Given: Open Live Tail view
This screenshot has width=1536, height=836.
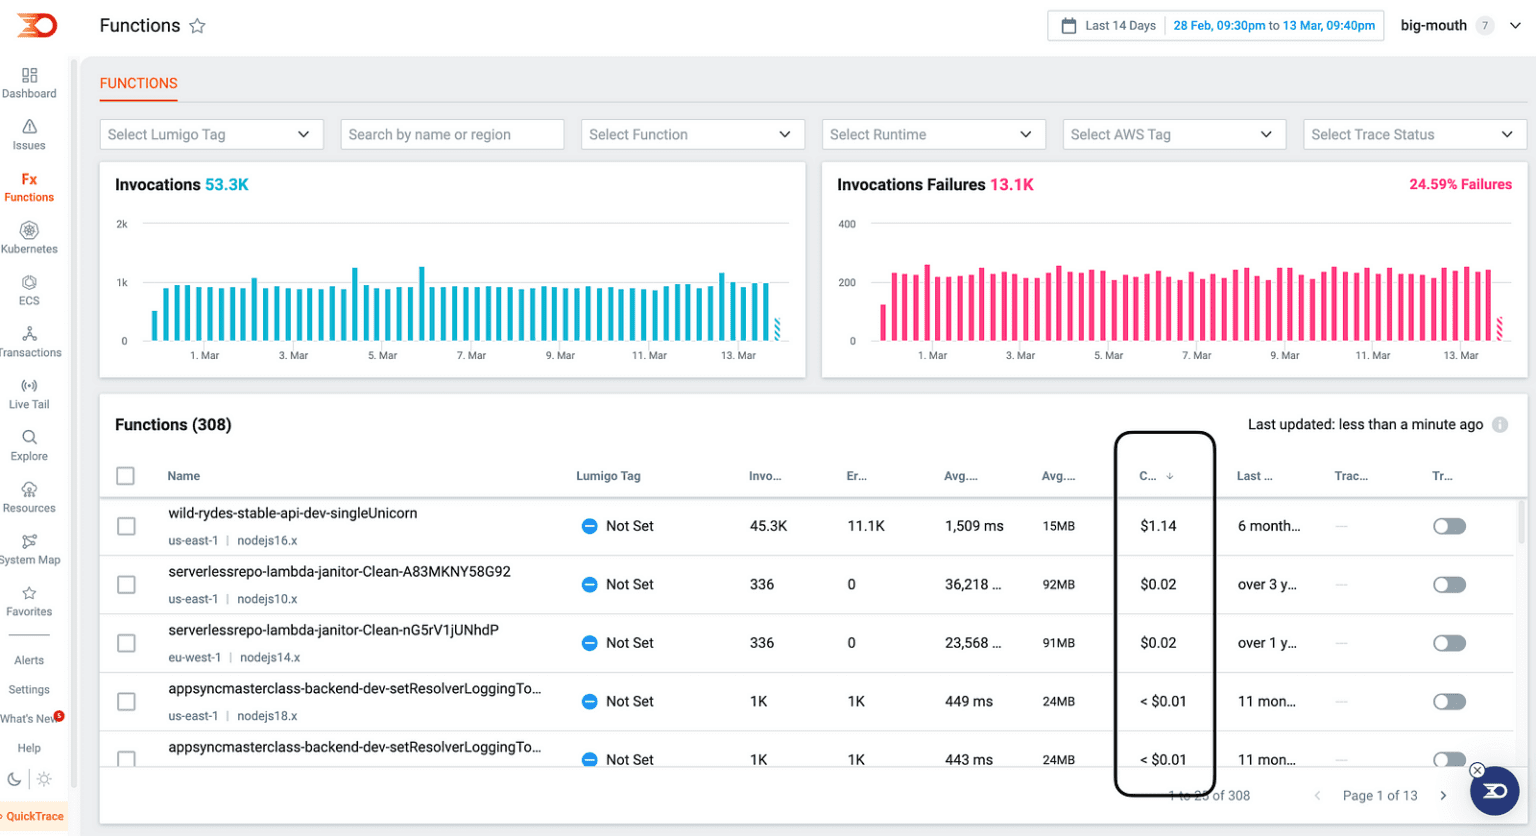Looking at the screenshot, I should coord(29,393).
